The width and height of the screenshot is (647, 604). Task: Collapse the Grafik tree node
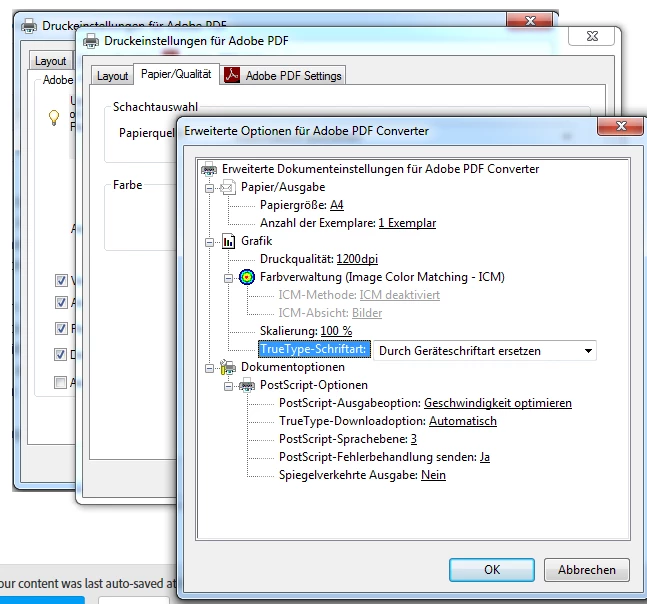(210, 242)
